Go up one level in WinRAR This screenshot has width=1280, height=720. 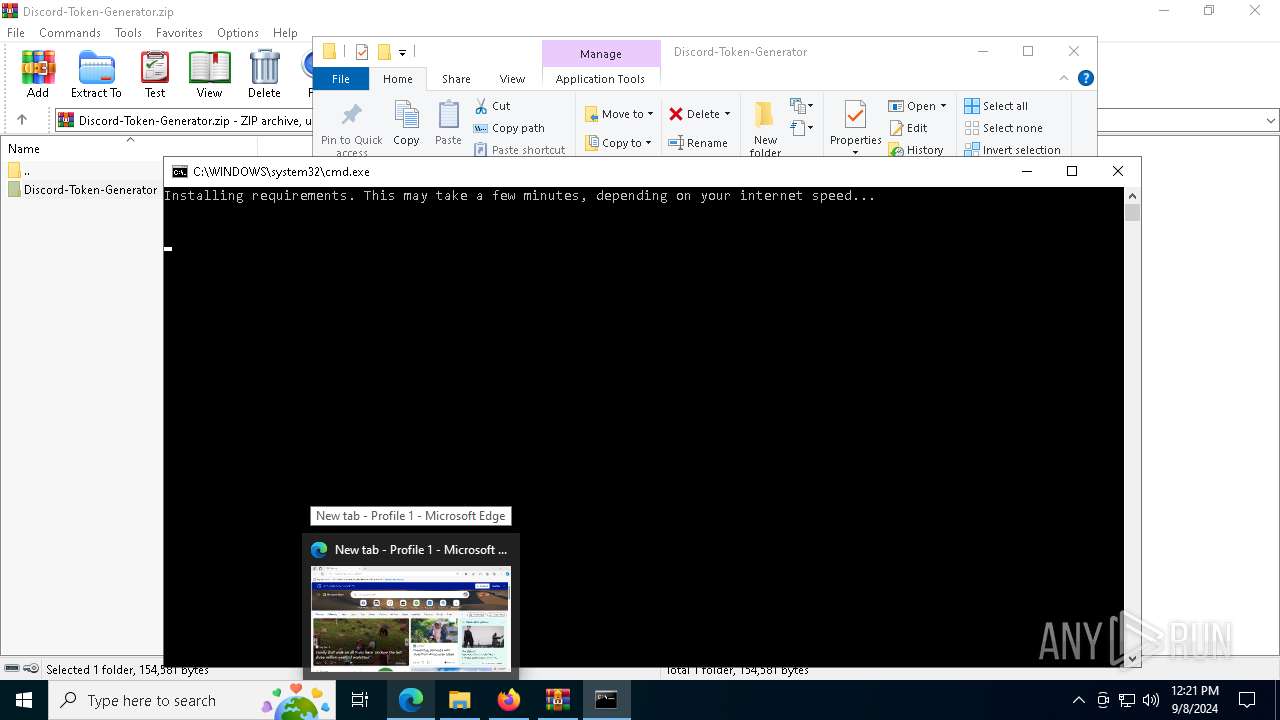click(x=22, y=120)
